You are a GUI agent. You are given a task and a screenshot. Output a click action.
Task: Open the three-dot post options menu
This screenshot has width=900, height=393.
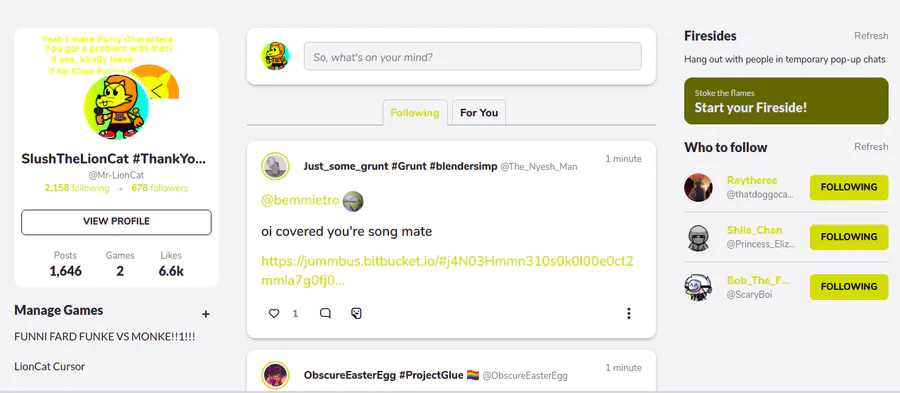pos(629,313)
